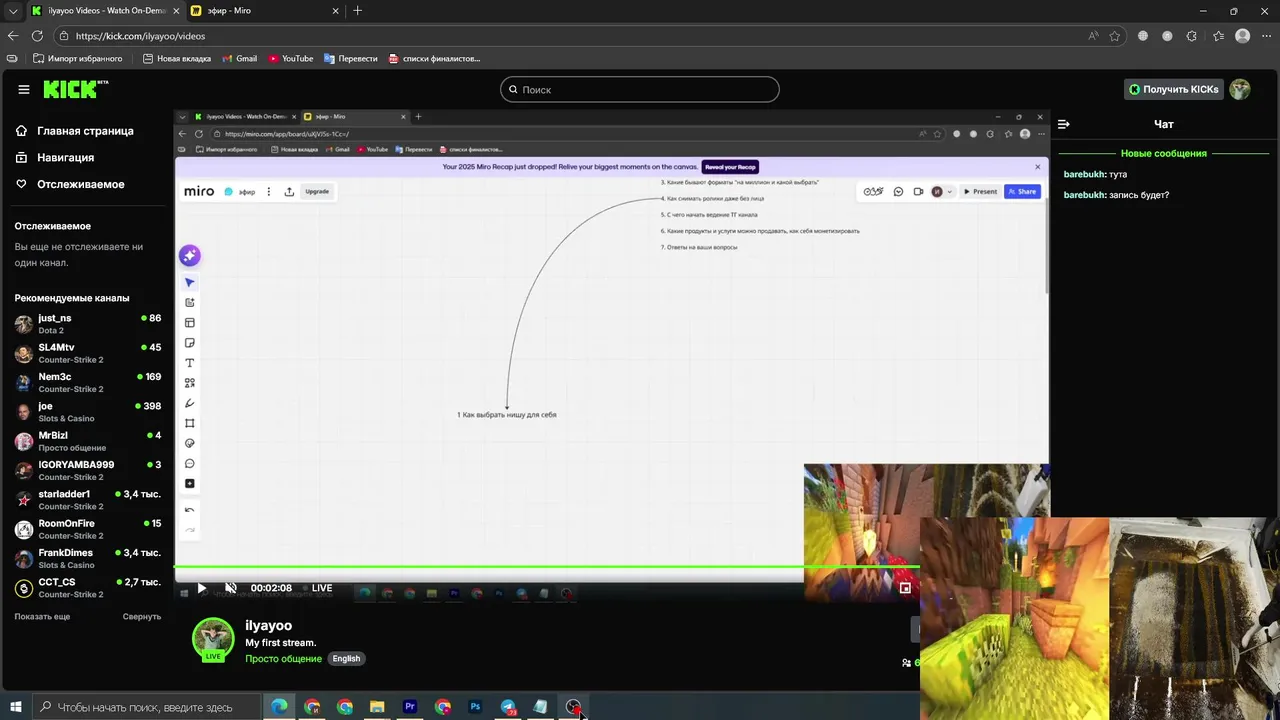Open recommended channel MrBizi
Screen dimensions: 1280x720
pyautogui.click(x=88, y=442)
